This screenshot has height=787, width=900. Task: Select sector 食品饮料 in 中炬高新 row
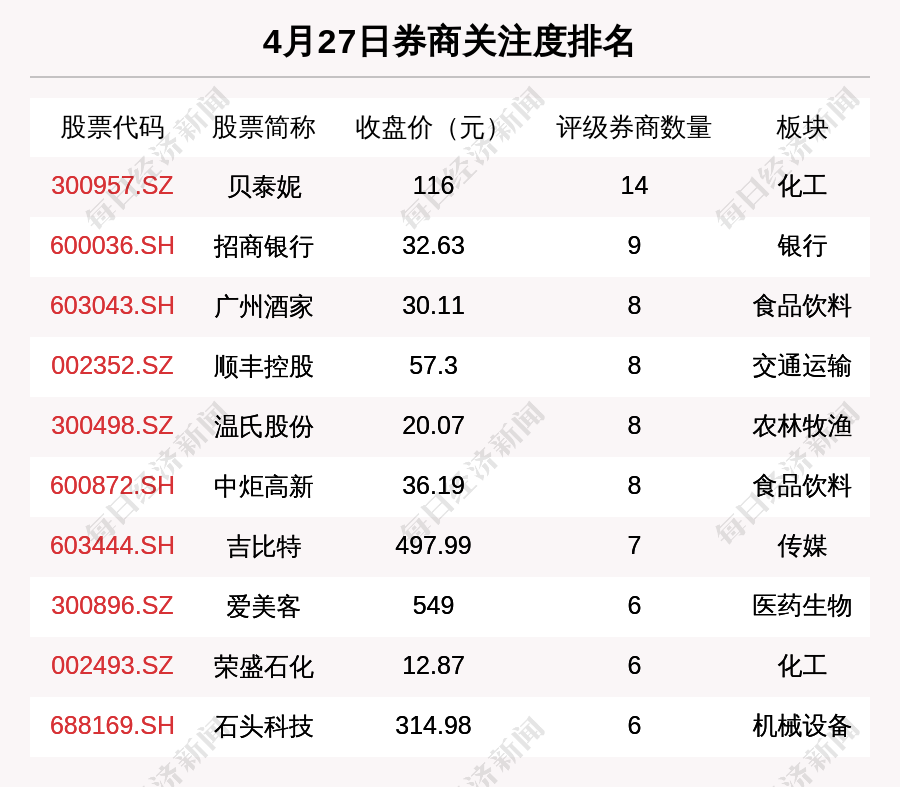[x=802, y=486]
